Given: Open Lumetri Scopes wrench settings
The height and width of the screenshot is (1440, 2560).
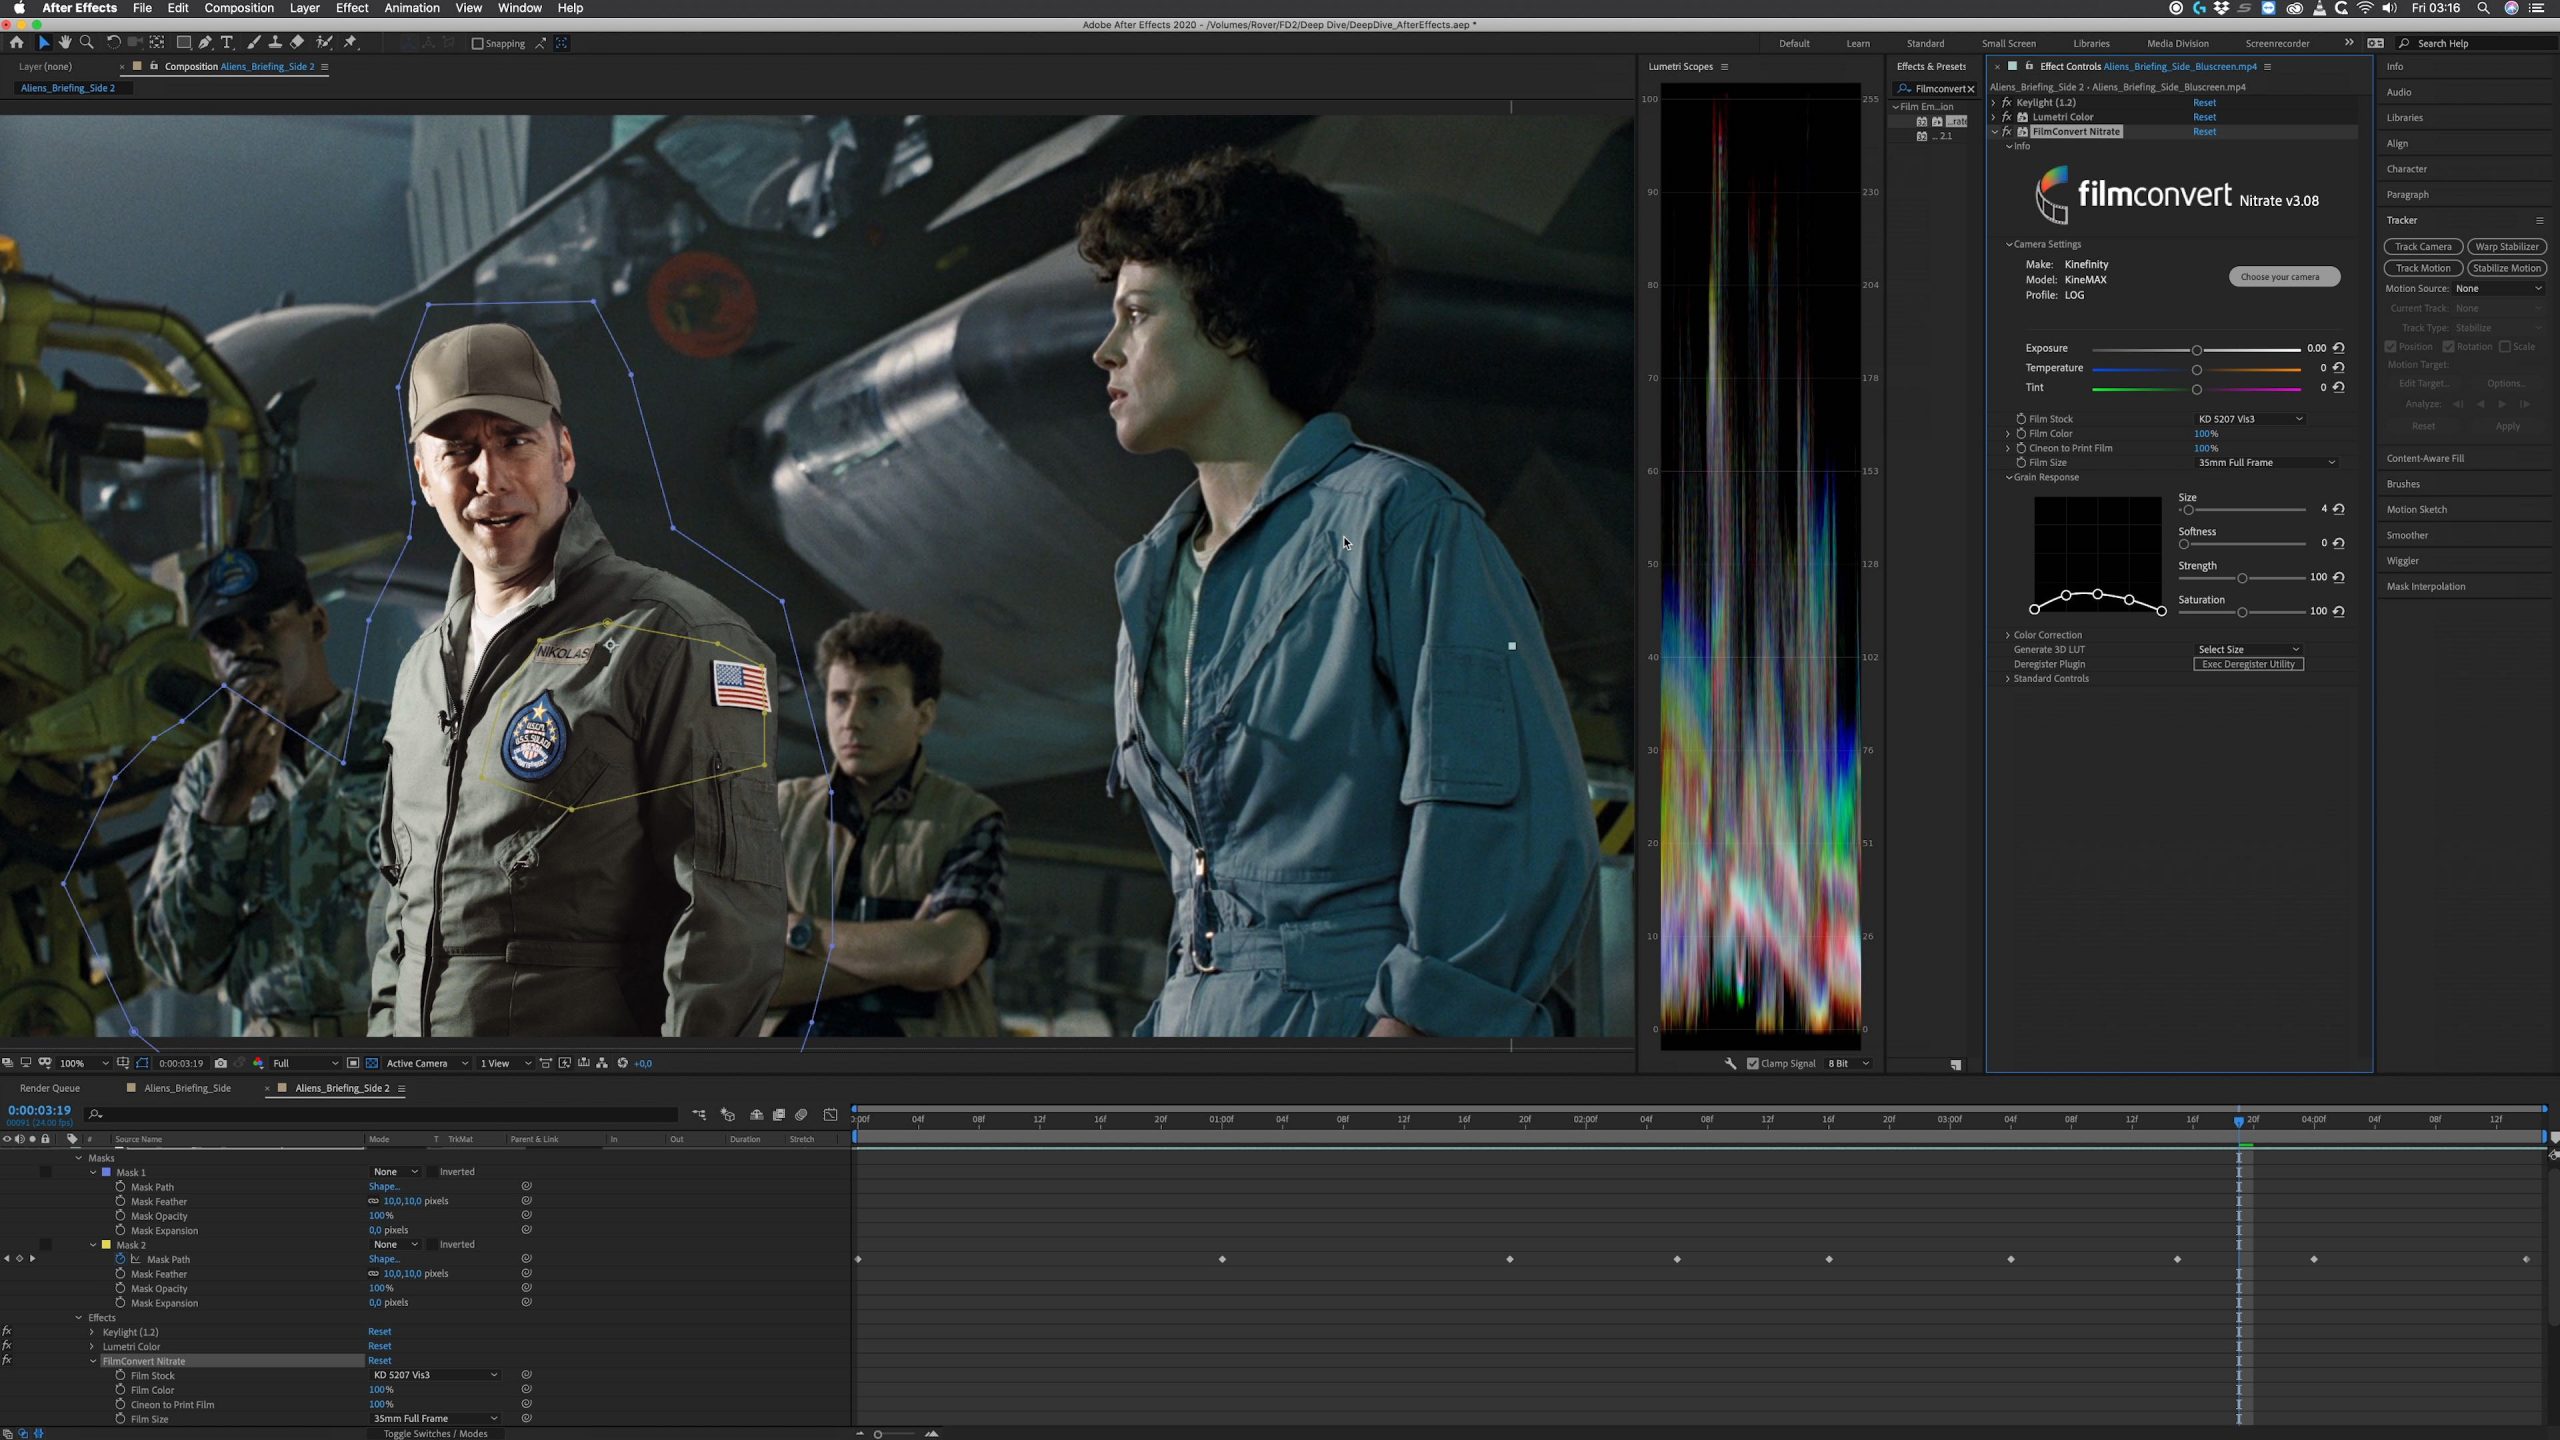Looking at the screenshot, I should [x=1730, y=1063].
